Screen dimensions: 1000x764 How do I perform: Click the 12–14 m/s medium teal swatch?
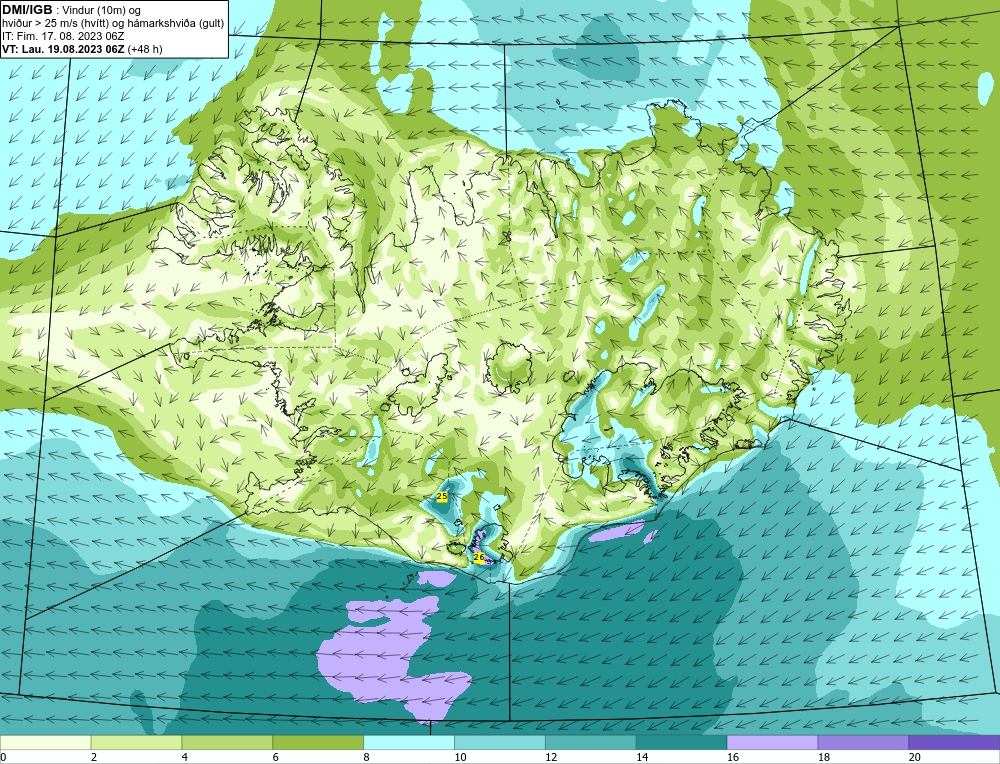[591, 742]
